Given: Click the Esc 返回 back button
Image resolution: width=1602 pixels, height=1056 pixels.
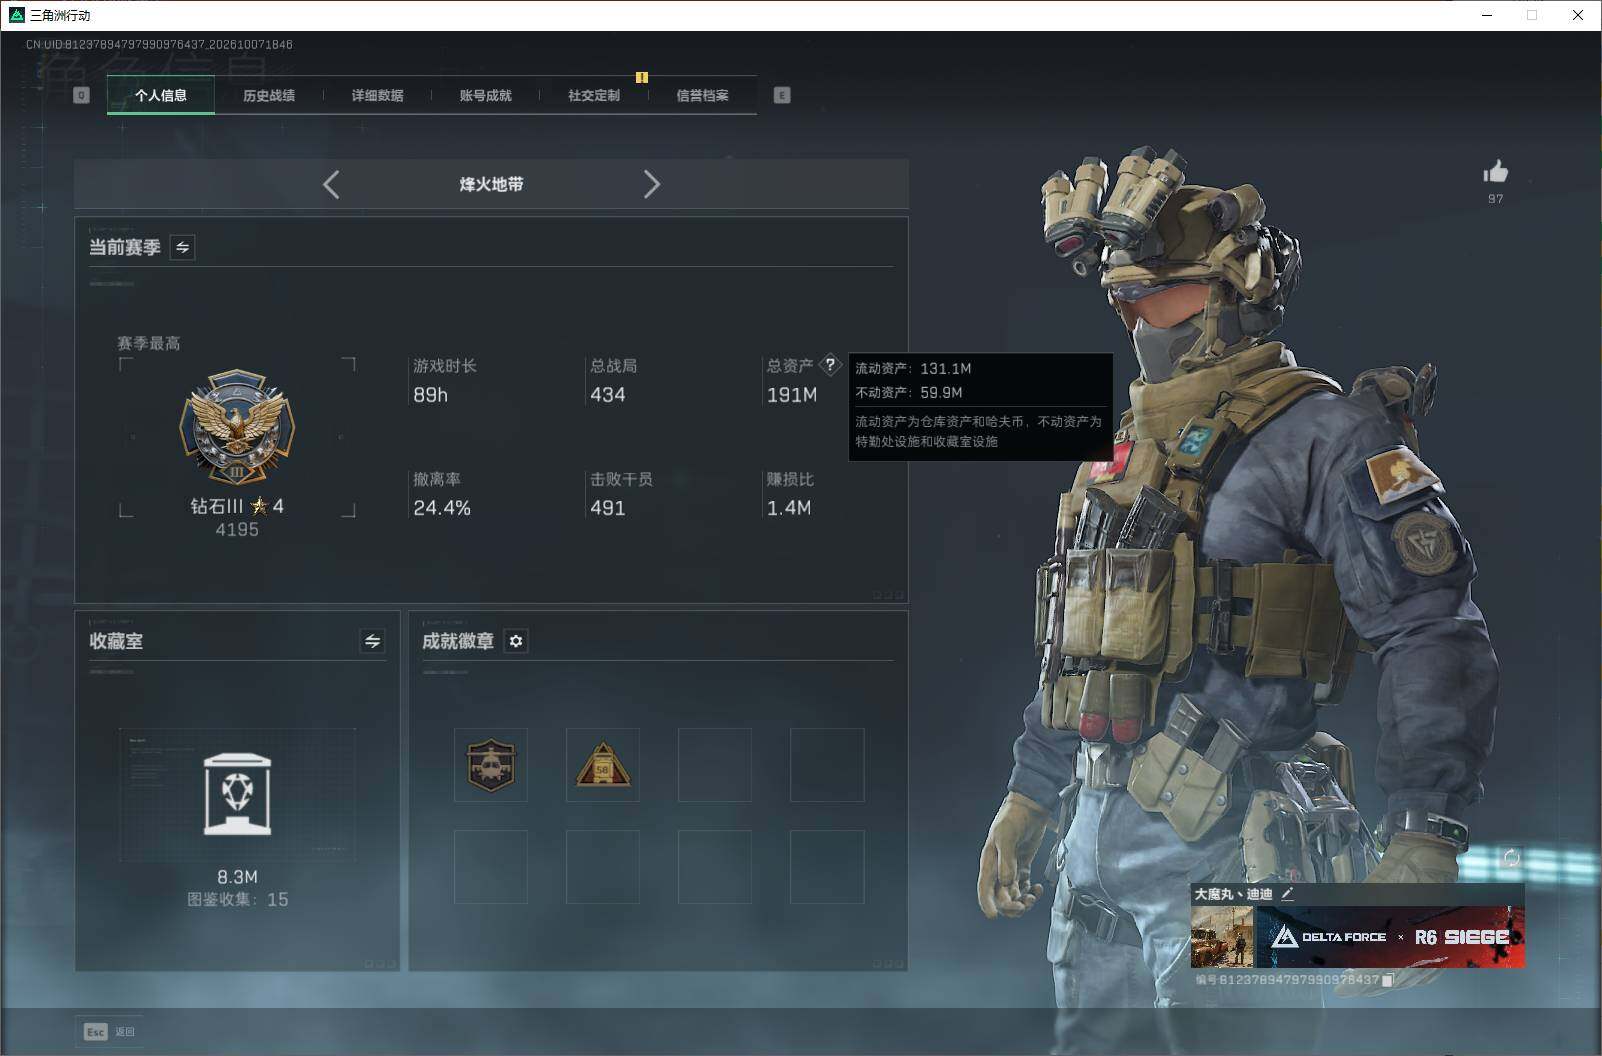Looking at the screenshot, I should pos(109,1032).
